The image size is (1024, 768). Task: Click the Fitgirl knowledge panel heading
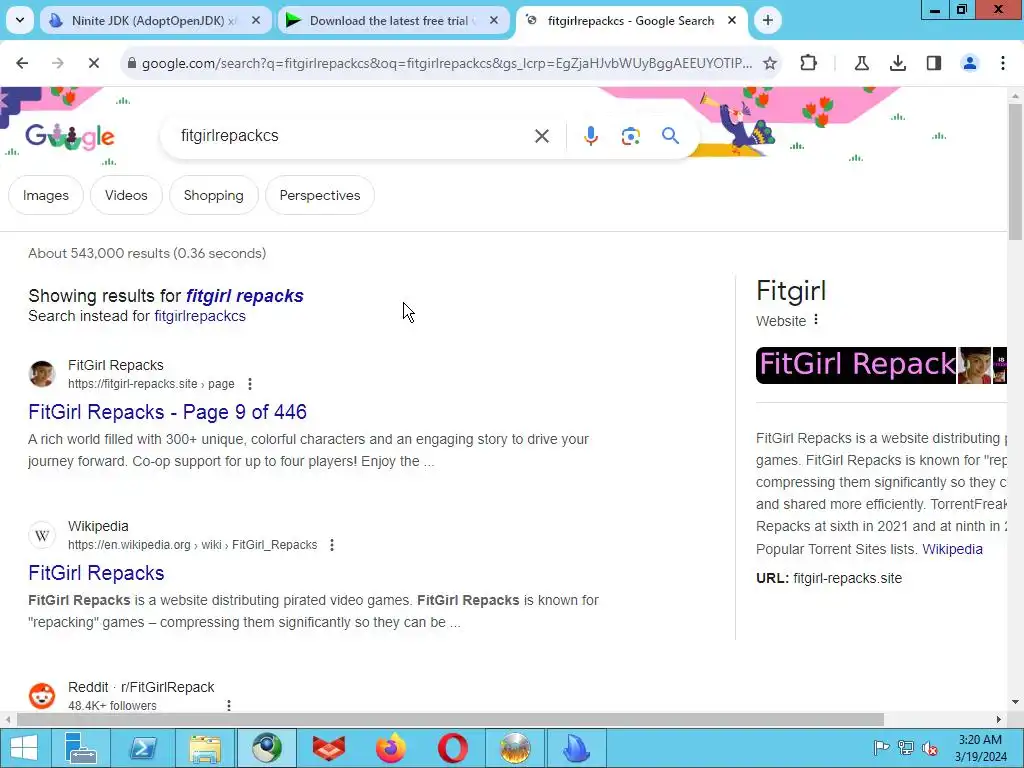click(791, 291)
